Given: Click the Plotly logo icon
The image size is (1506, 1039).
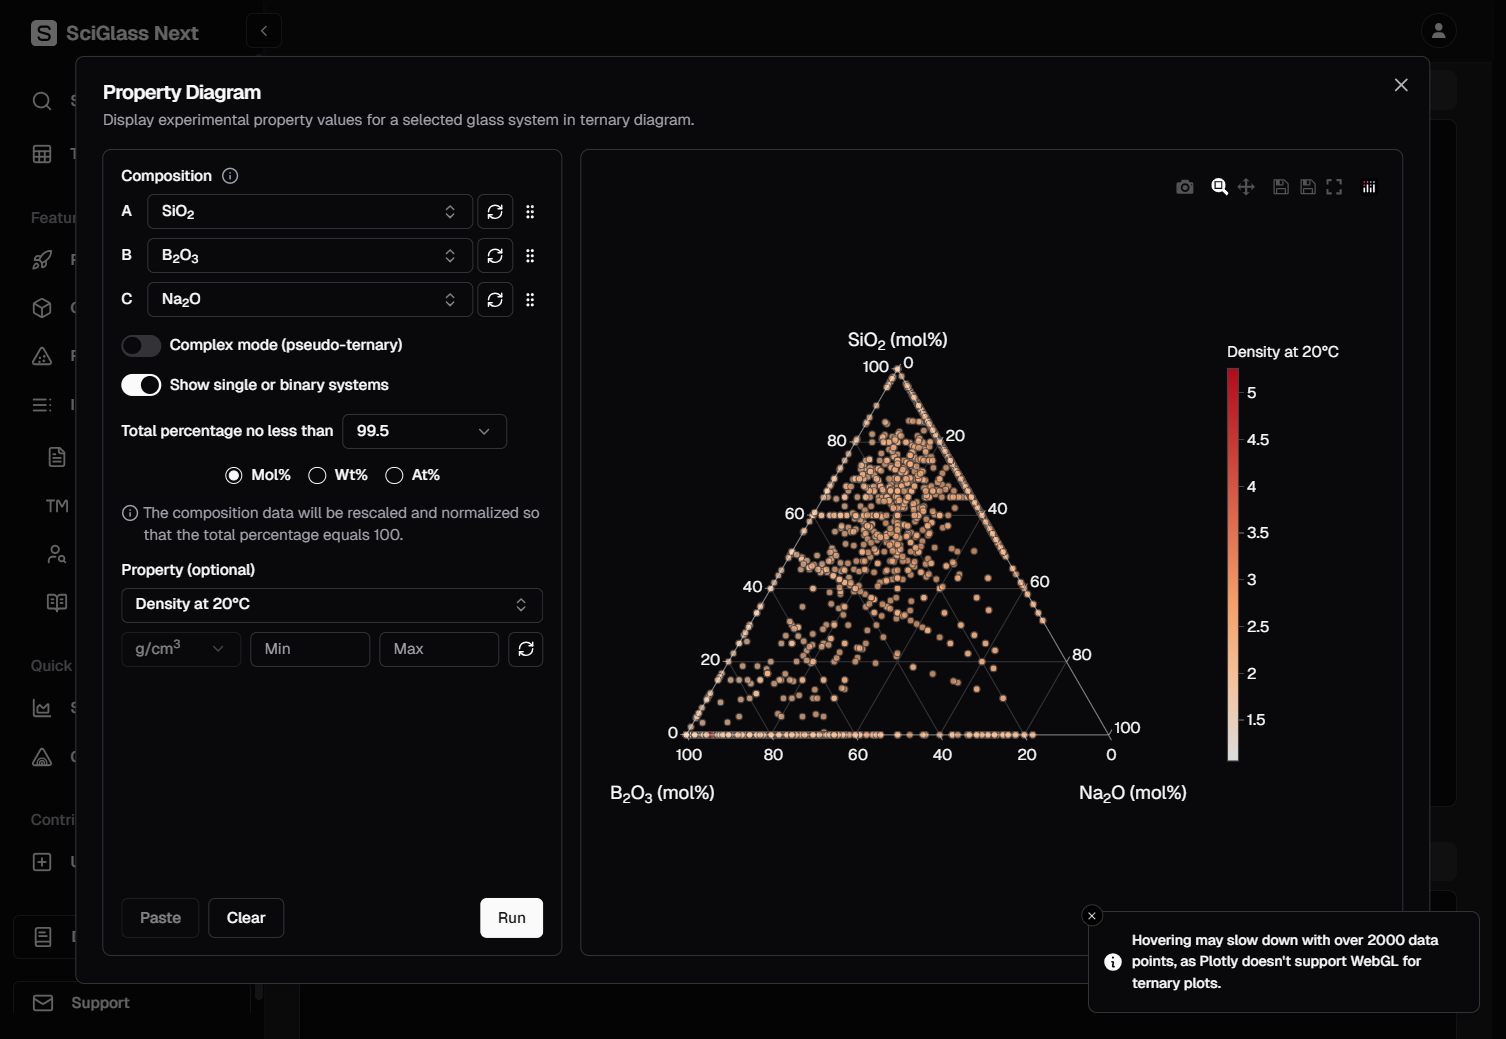Looking at the screenshot, I should click(1369, 187).
